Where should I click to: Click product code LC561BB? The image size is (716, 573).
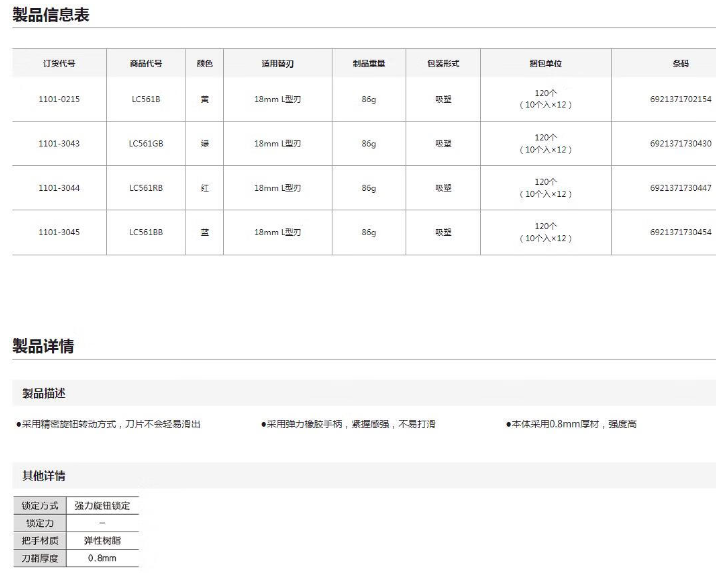coord(145,232)
